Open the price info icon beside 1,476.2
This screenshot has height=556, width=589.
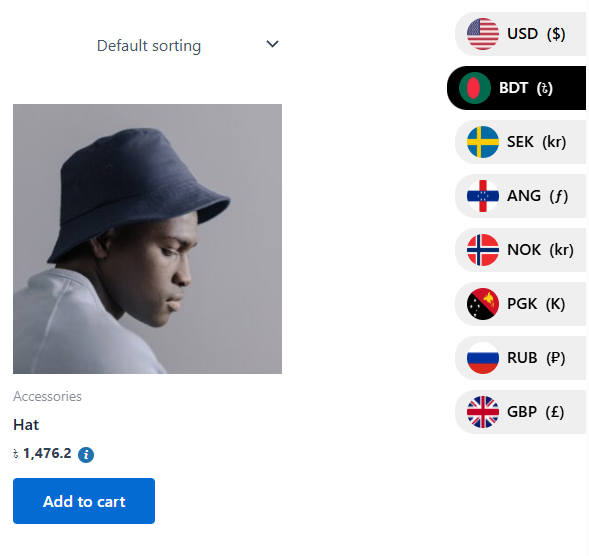click(x=86, y=455)
